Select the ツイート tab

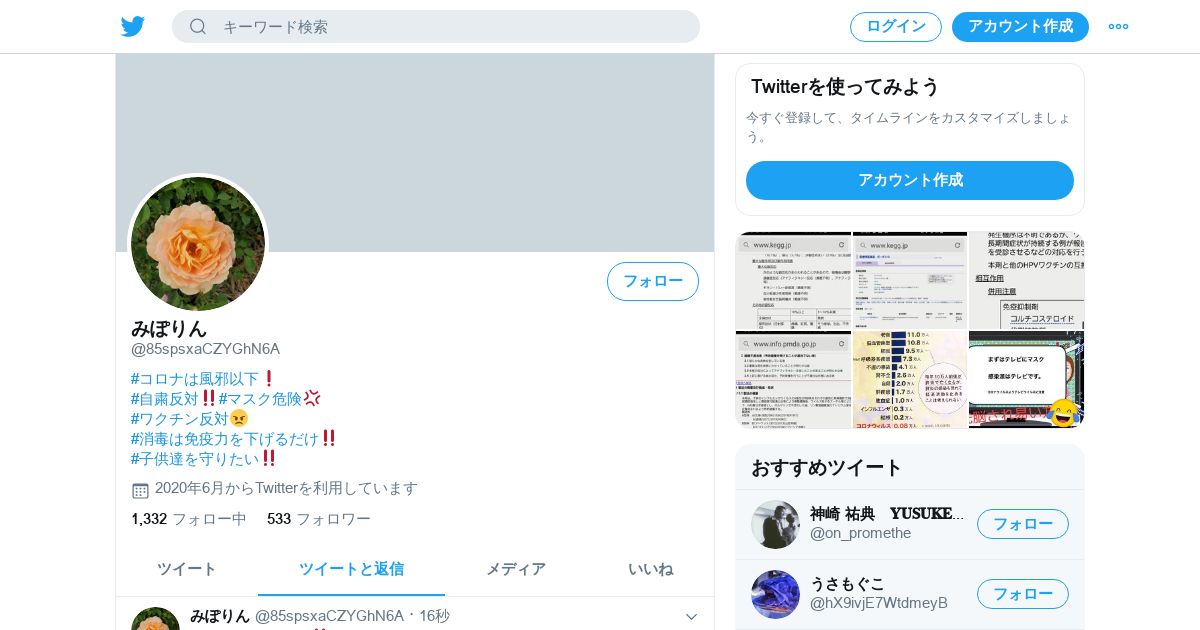(x=187, y=569)
